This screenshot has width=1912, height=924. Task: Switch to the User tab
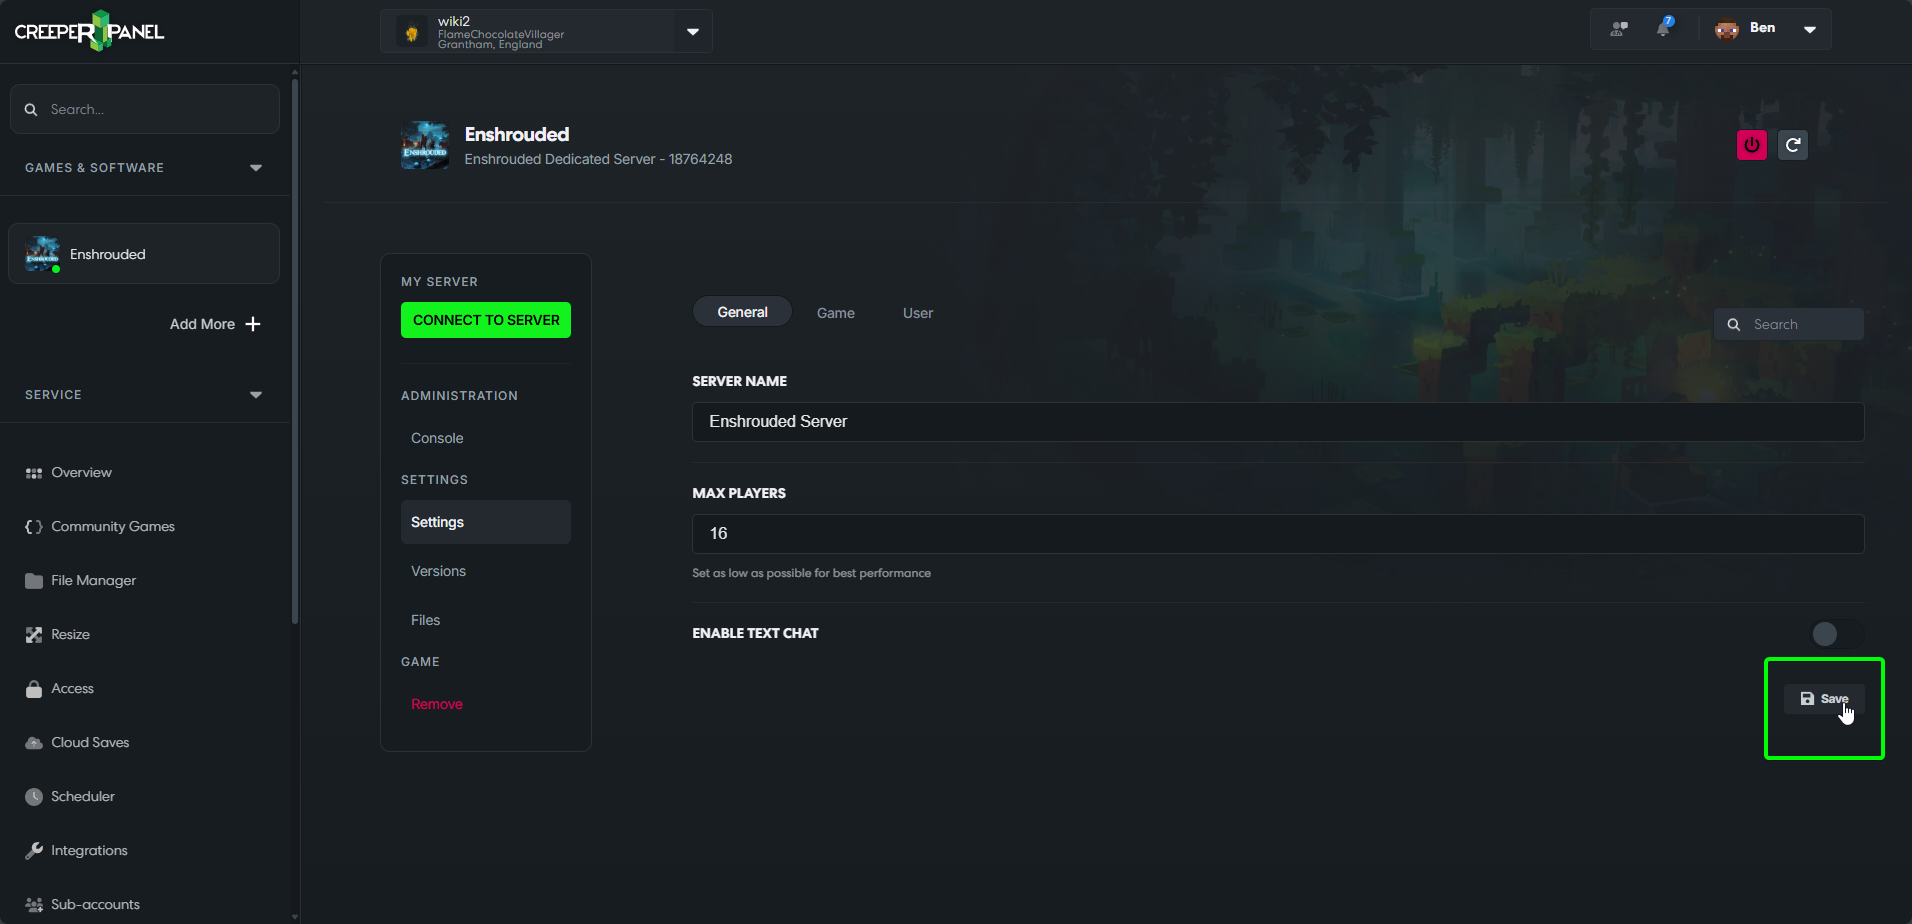click(x=918, y=313)
